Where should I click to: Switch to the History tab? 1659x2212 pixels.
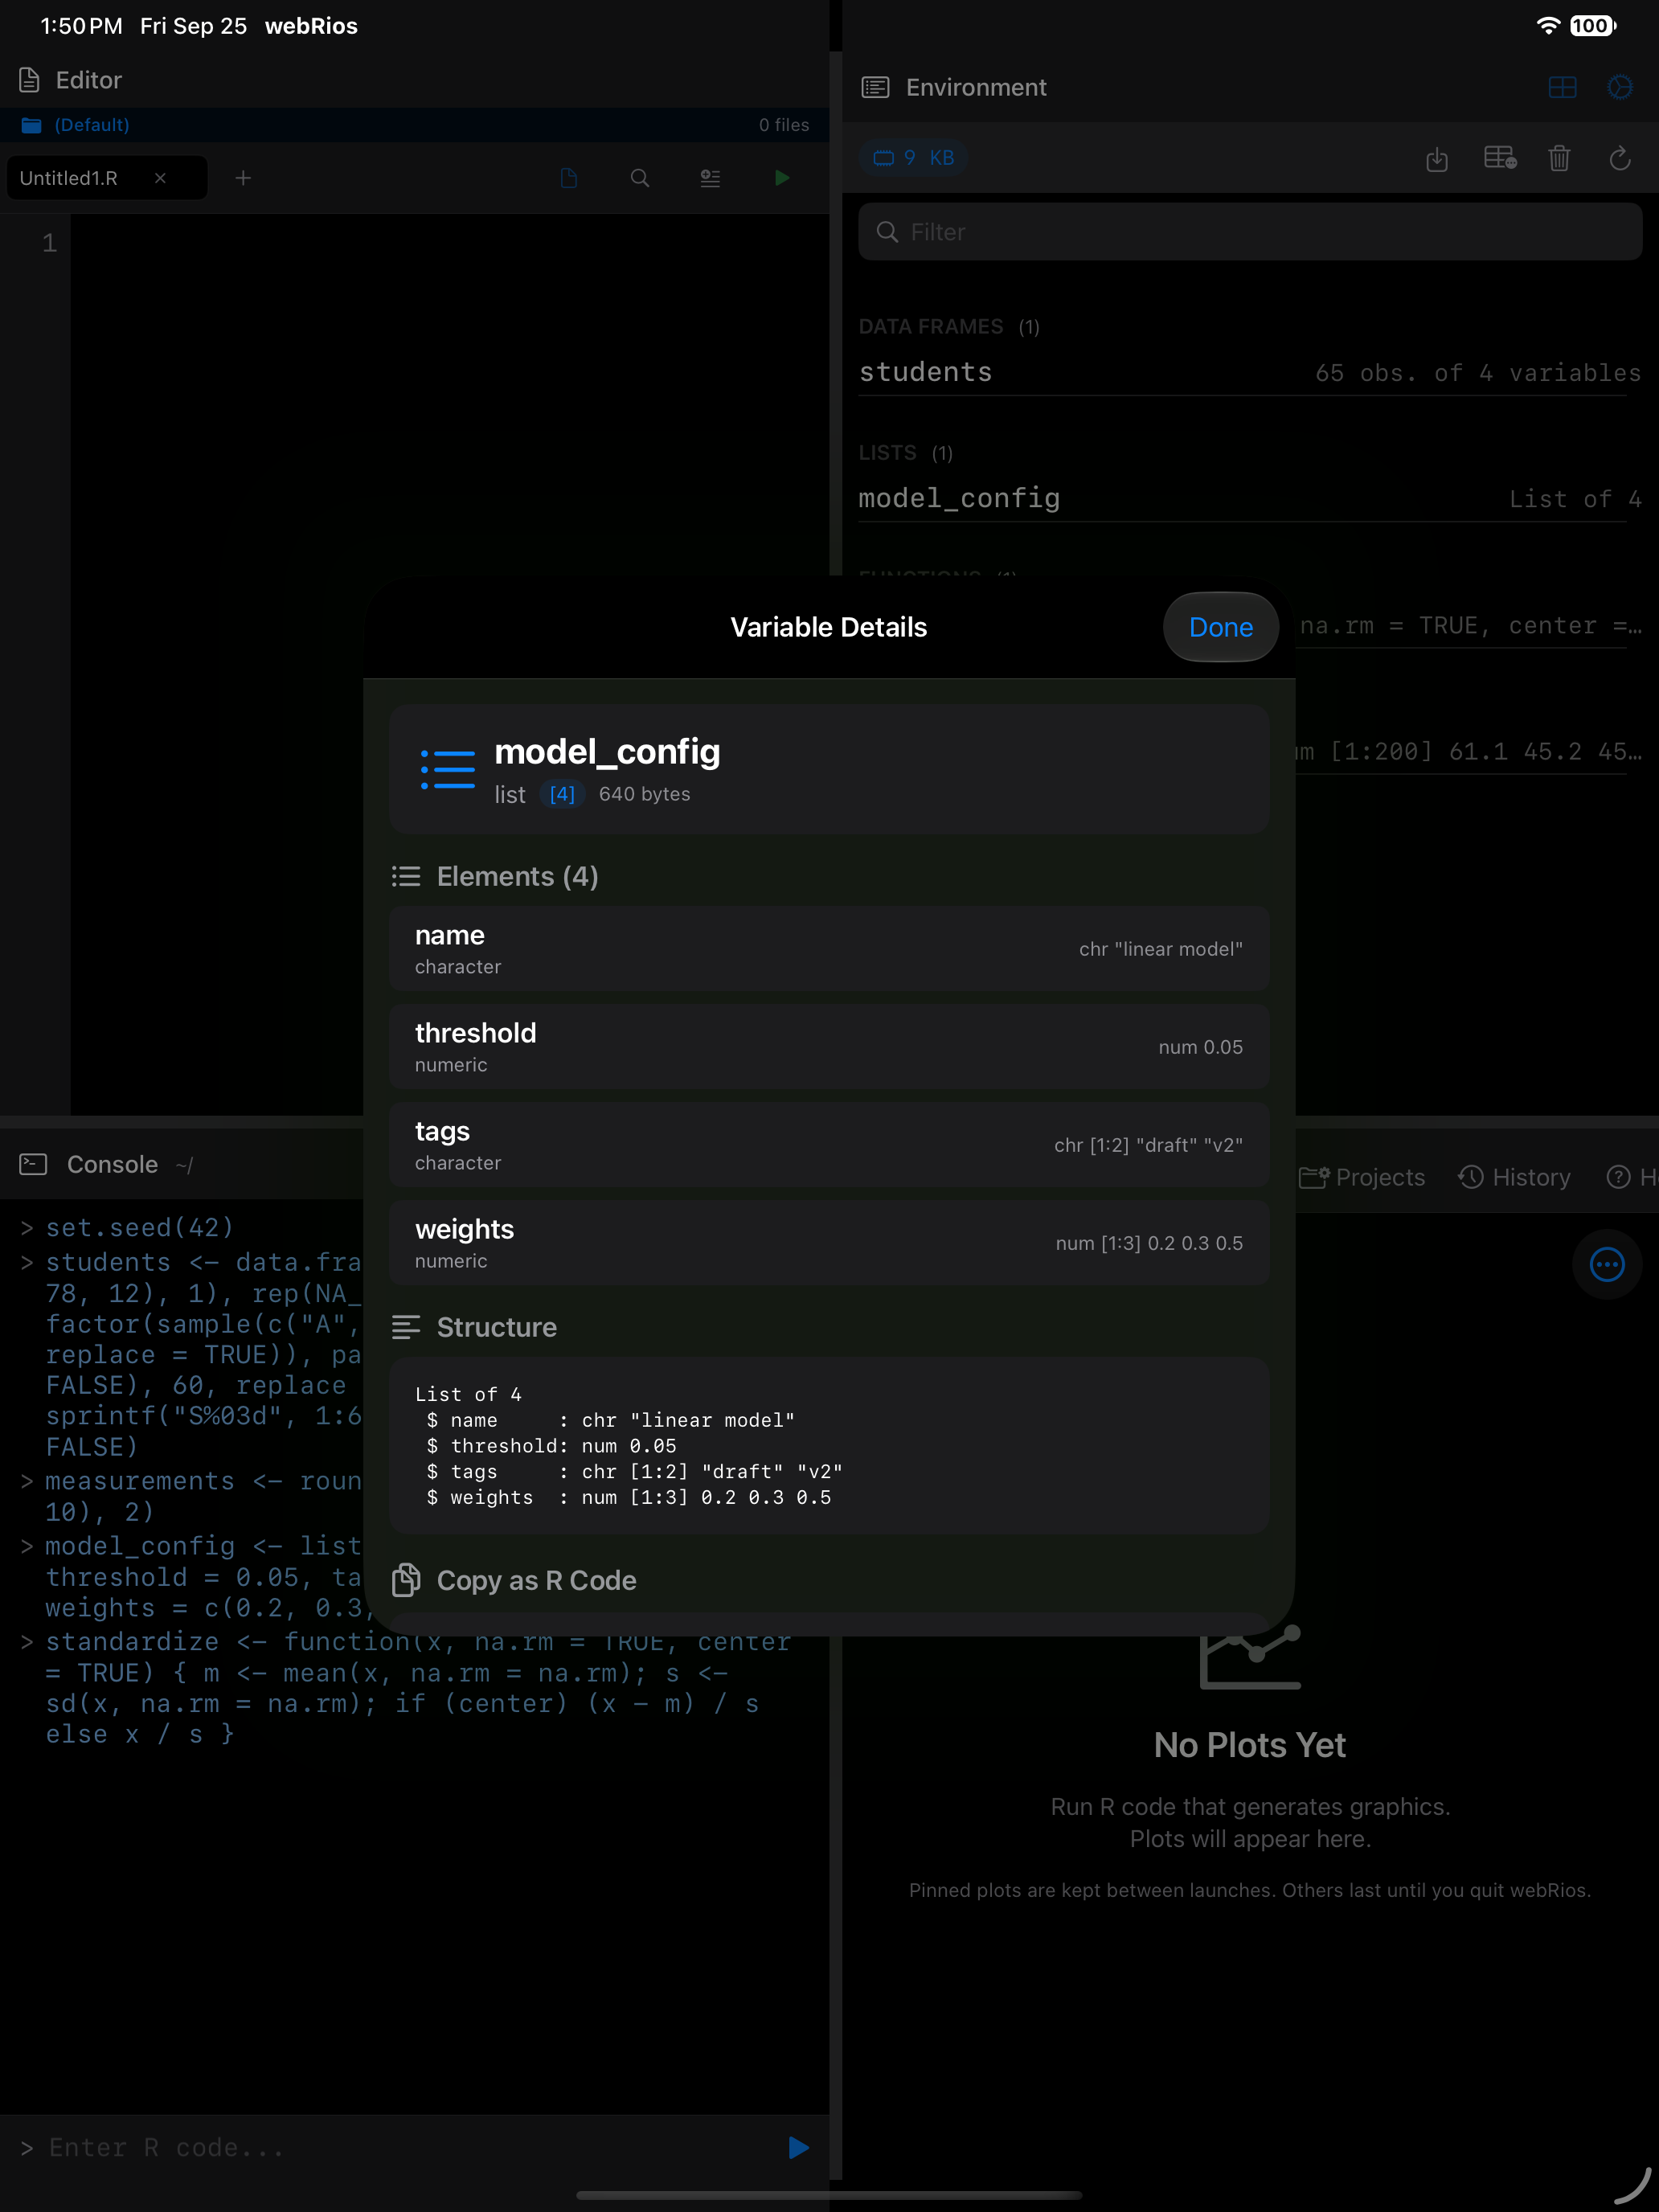[x=1514, y=1177]
